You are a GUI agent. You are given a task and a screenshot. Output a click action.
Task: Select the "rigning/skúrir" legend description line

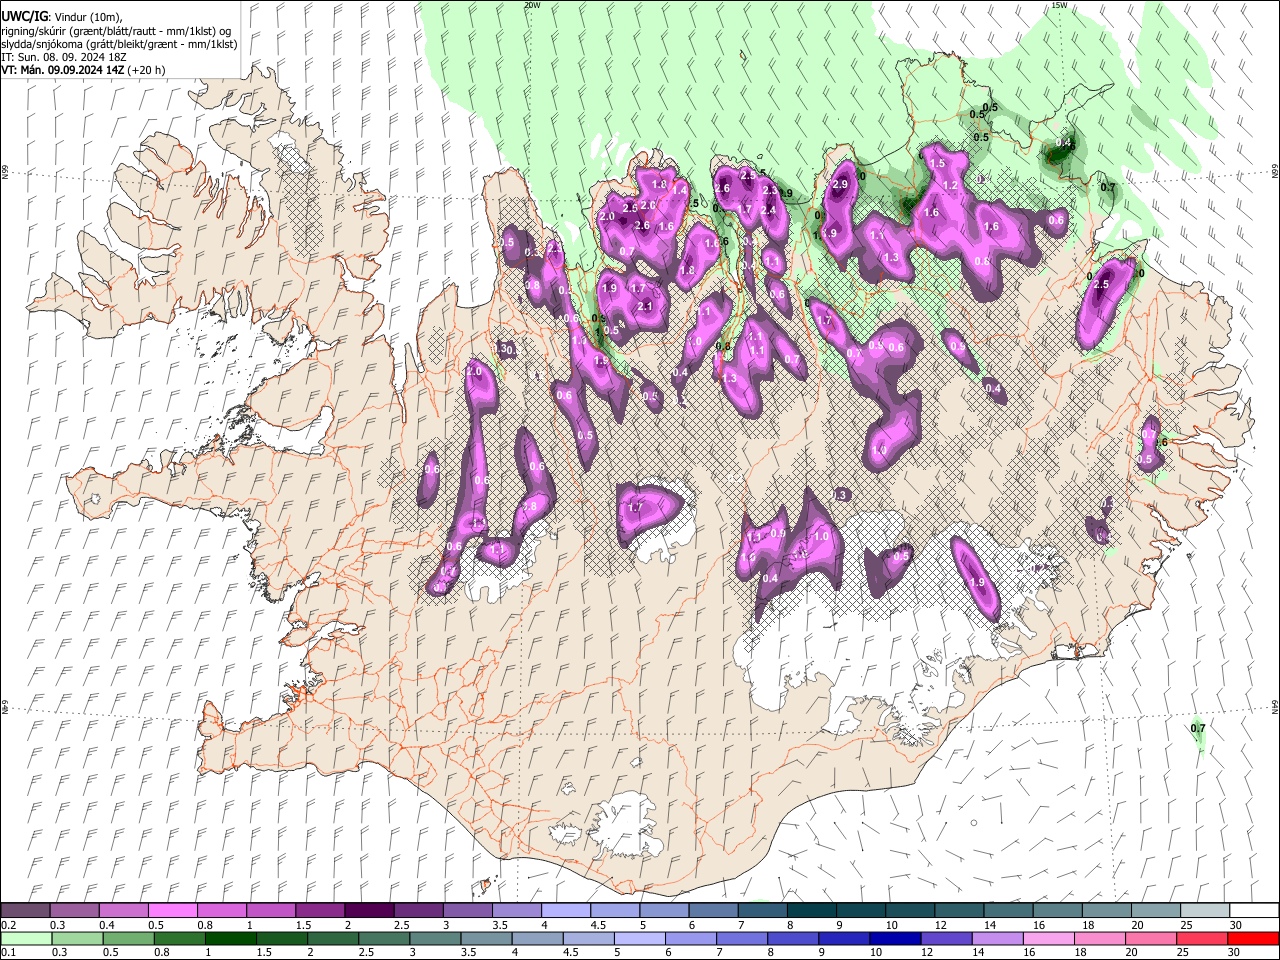click(x=117, y=30)
